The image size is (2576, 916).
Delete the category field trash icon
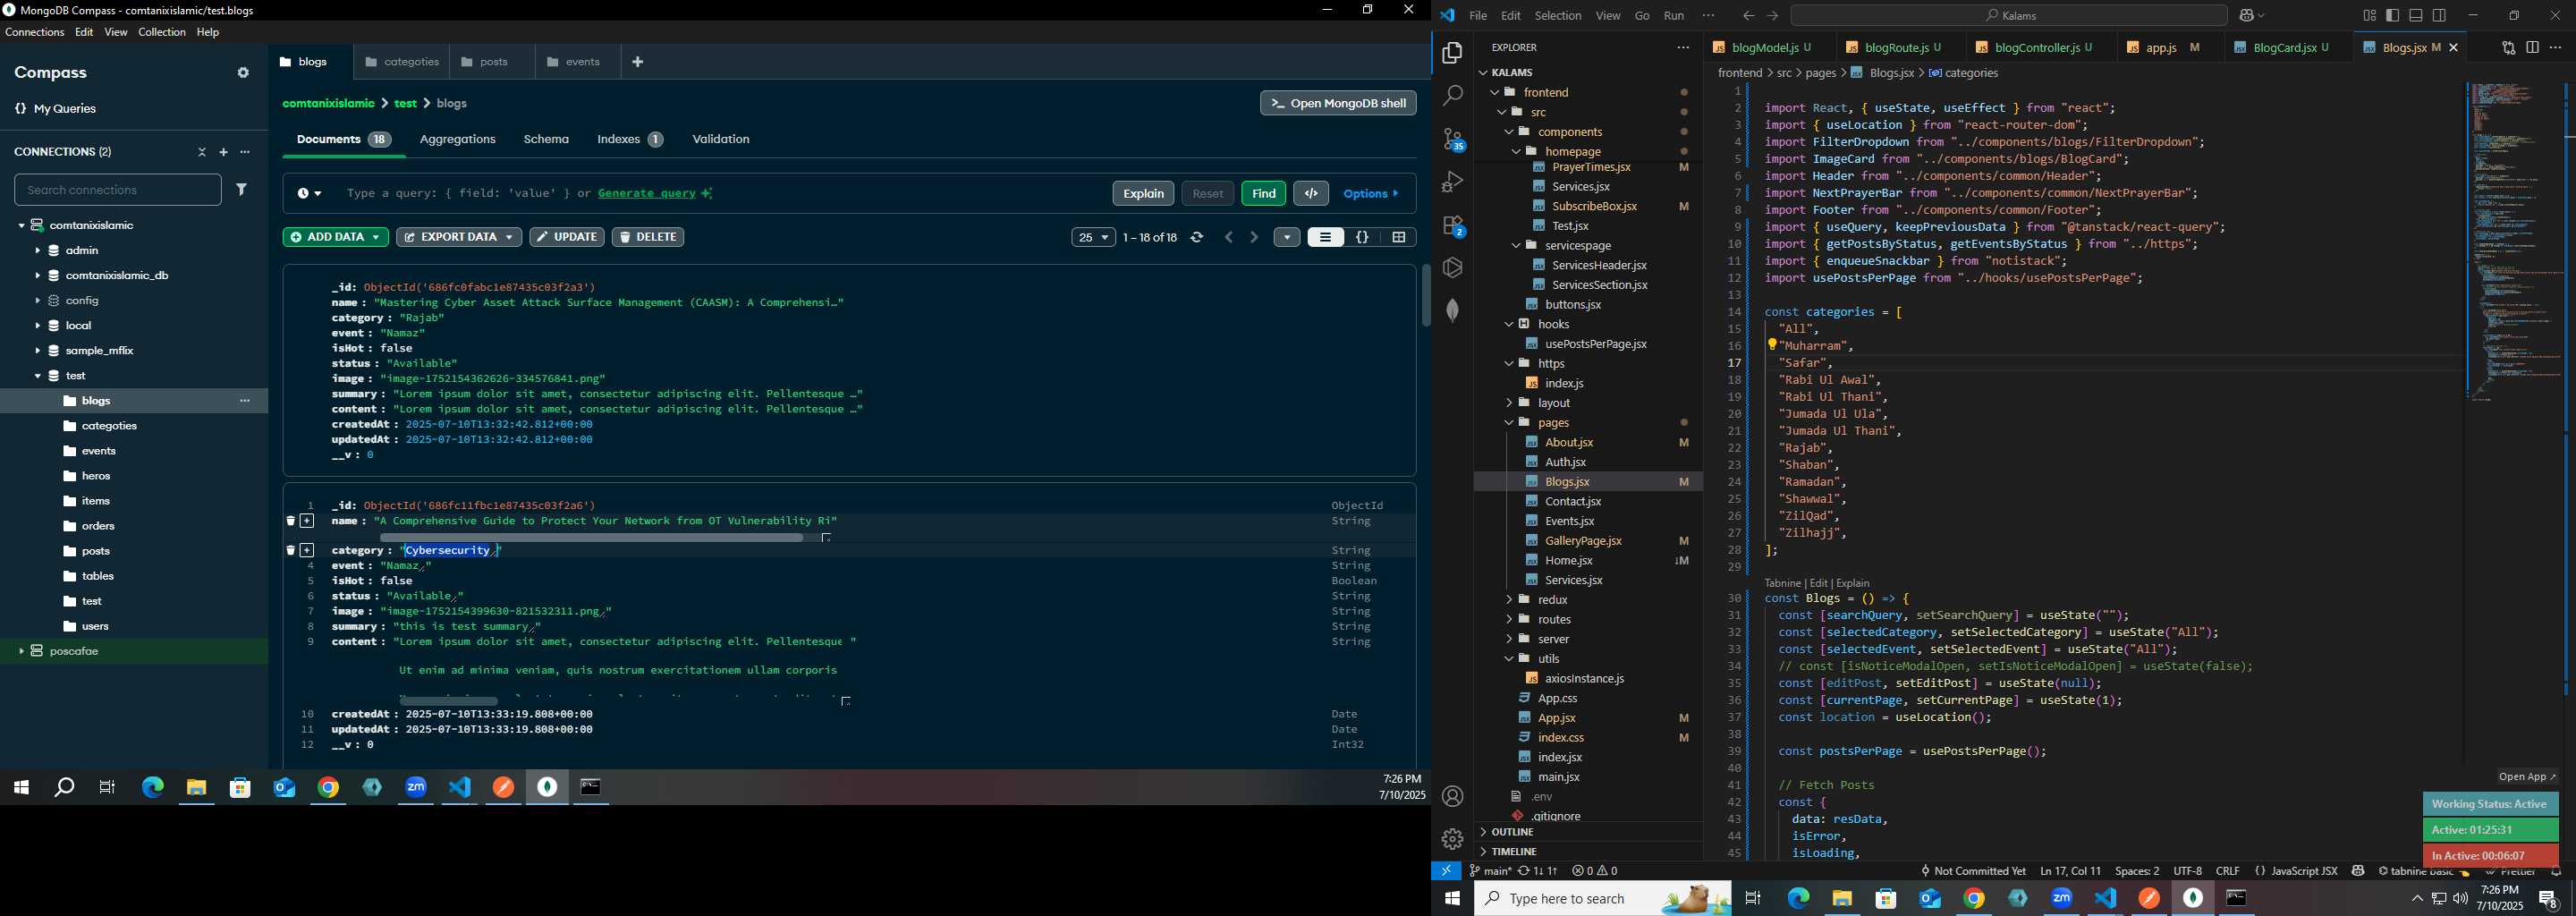(291, 550)
